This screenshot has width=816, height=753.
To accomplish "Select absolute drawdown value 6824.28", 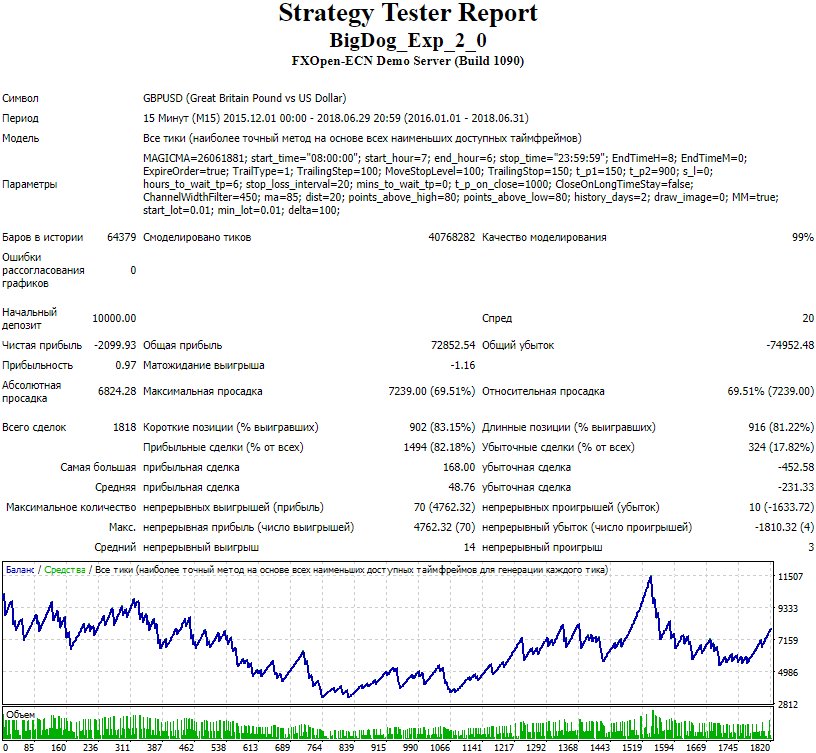I will coord(117,391).
